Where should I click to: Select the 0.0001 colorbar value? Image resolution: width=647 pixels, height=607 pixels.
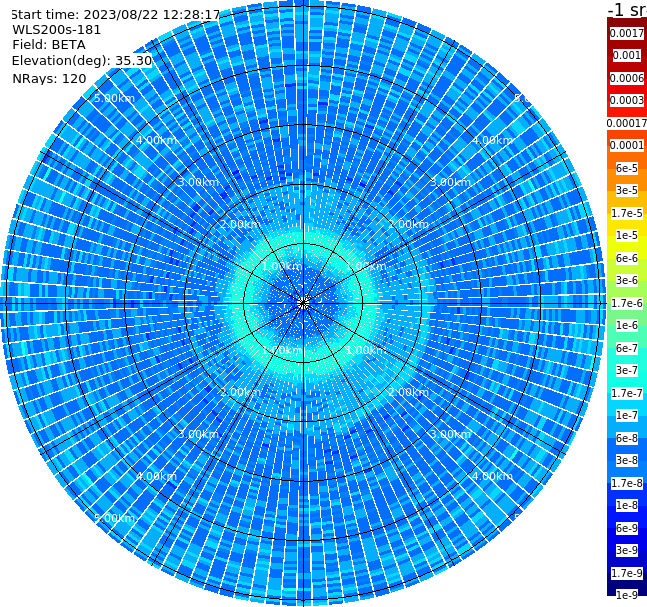627,145
